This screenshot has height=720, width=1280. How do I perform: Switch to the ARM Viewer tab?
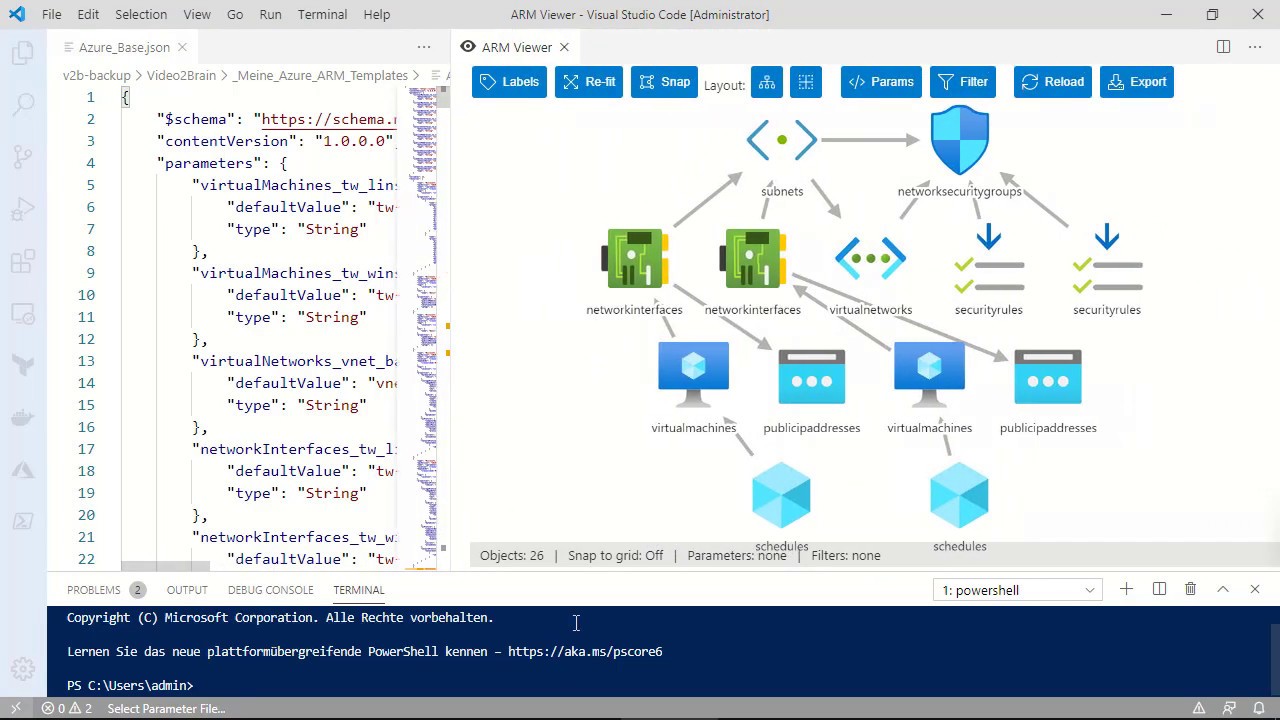[517, 47]
